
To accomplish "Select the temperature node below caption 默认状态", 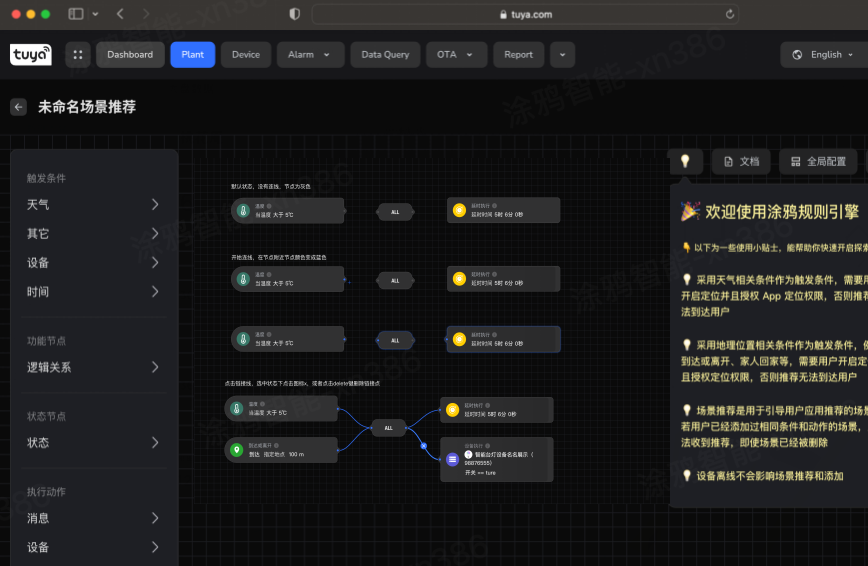I will click(x=288, y=210).
